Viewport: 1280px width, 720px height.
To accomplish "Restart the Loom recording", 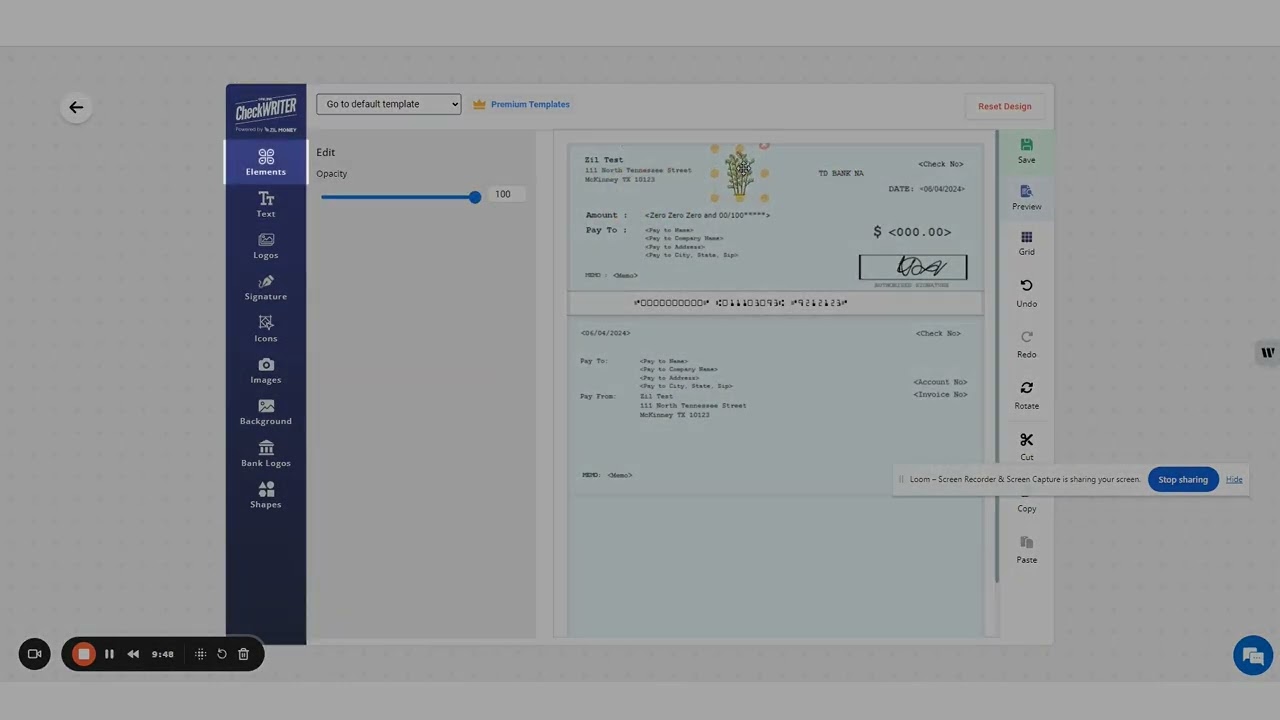I will pos(222,654).
